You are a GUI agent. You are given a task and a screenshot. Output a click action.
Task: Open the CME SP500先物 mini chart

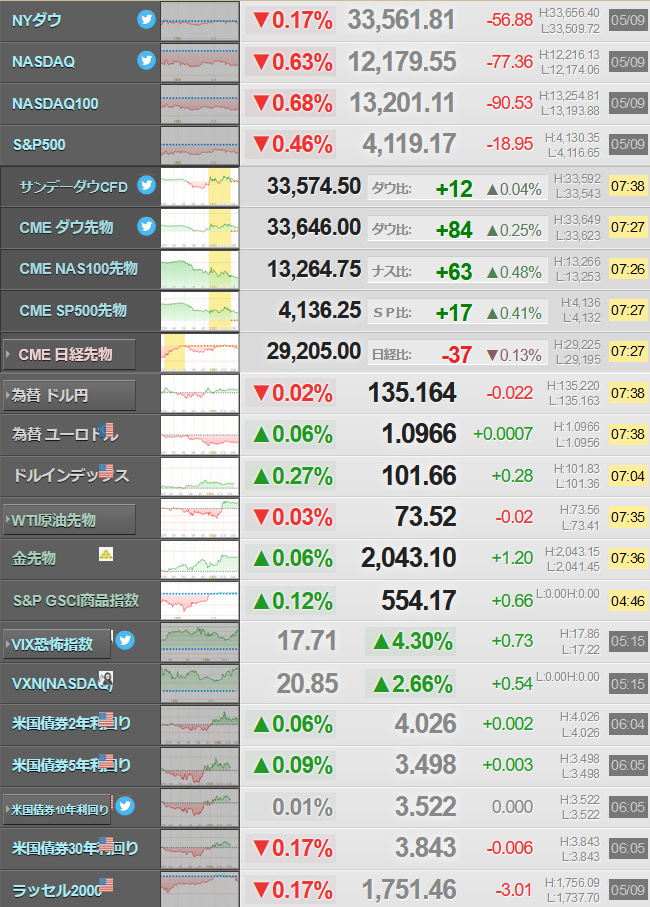[x=200, y=311]
